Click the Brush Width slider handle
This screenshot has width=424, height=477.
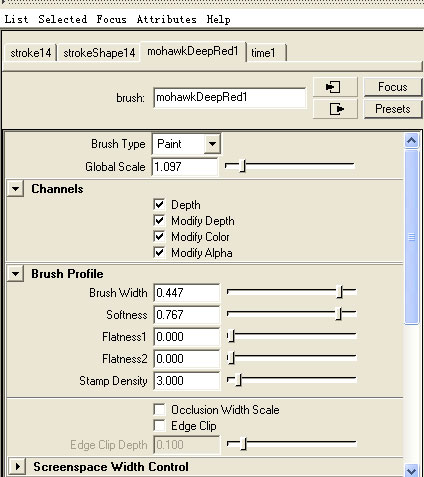pyautogui.click(x=339, y=291)
